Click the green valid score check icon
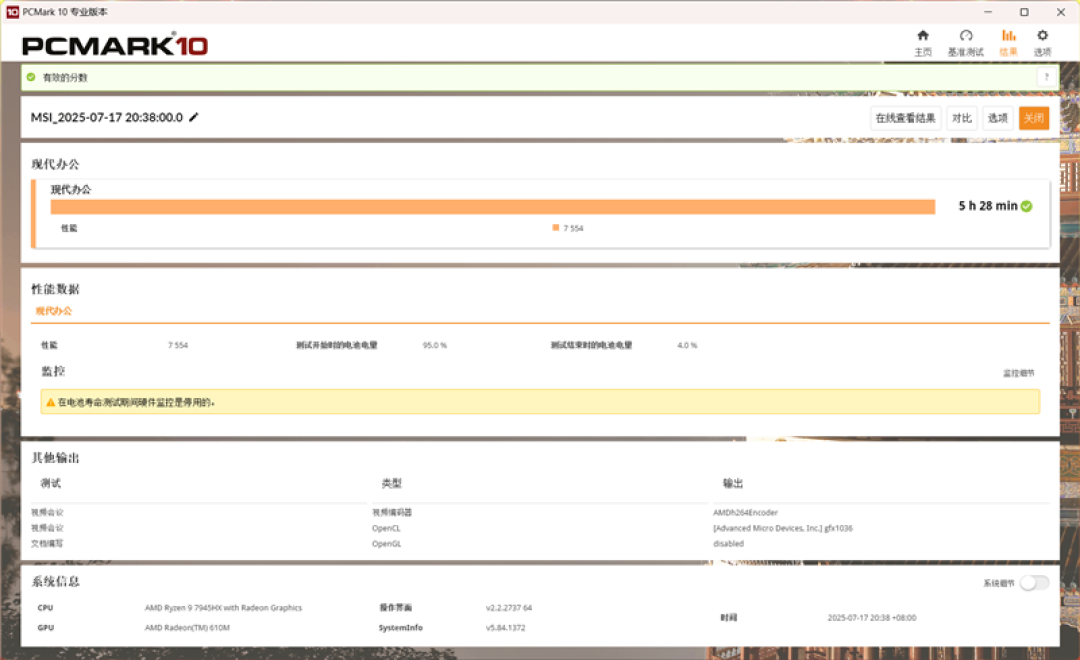This screenshot has width=1080, height=660. coord(31,77)
